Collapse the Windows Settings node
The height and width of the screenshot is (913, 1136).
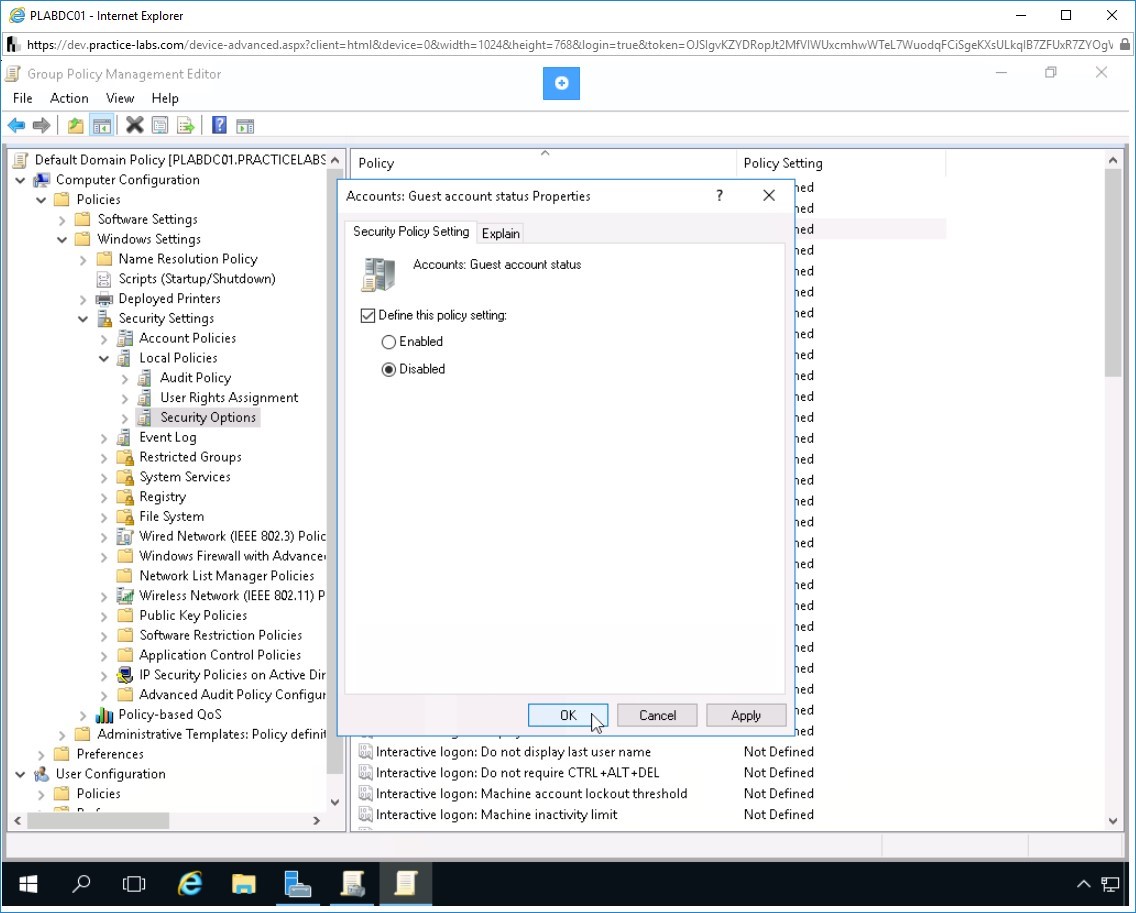point(62,239)
